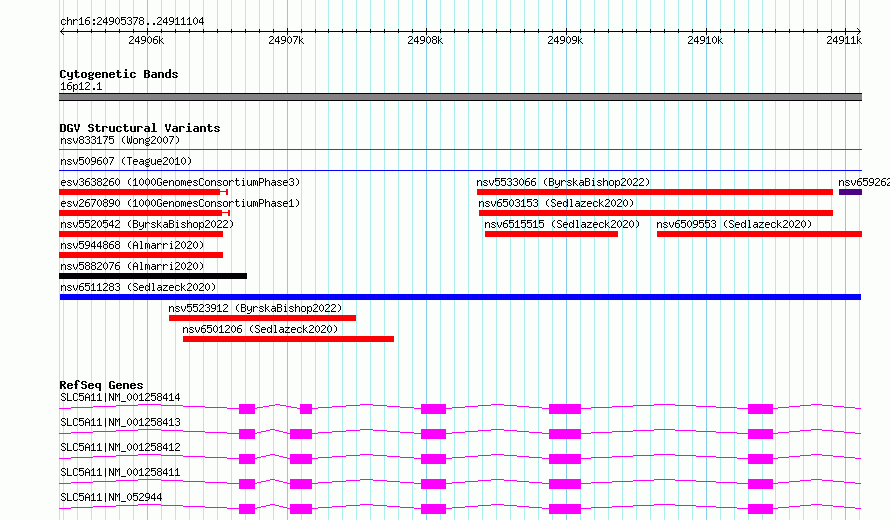Open esv3638260 (1000GenomesConsortiumPhase3) label
Viewport: 890px width, 520px height.
(x=180, y=182)
